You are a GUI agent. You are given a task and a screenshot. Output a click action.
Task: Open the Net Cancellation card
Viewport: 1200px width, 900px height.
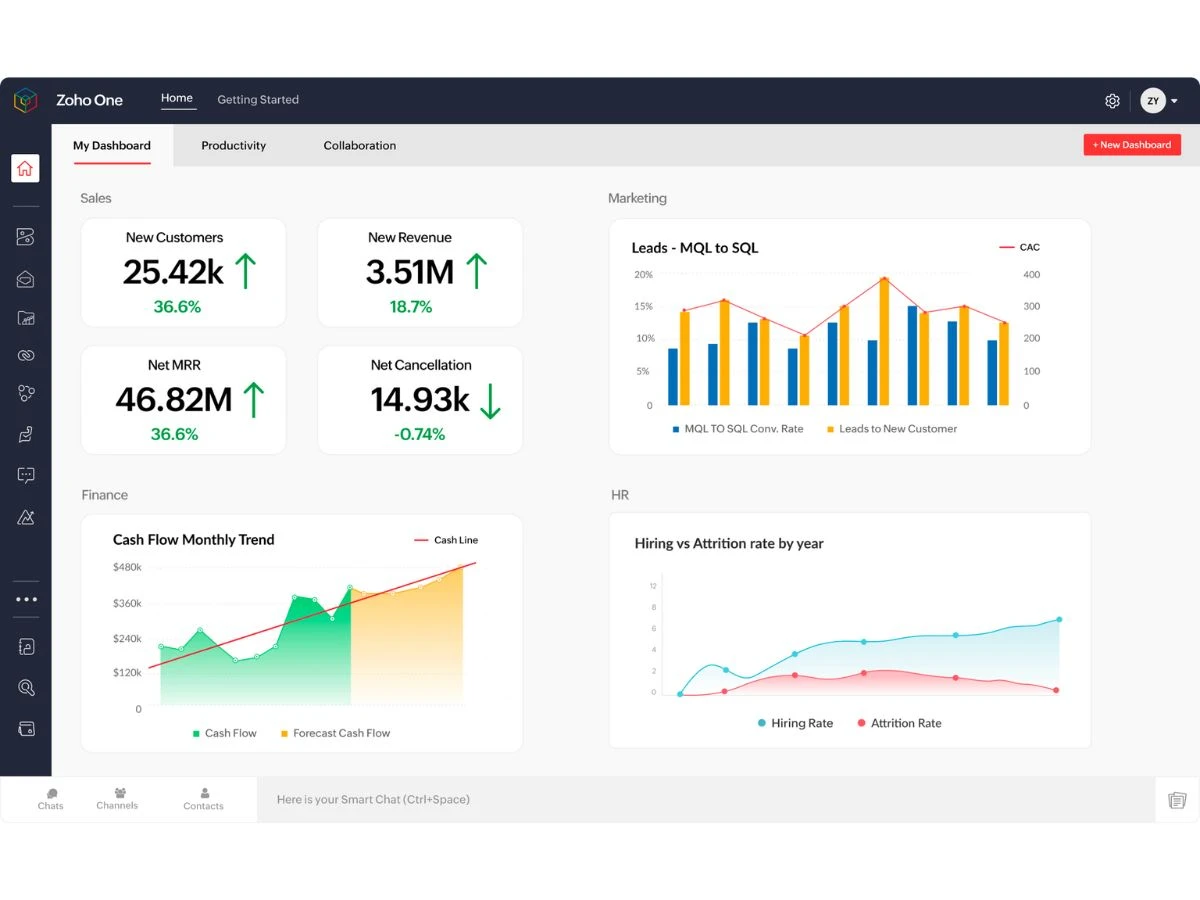click(x=420, y=400)
